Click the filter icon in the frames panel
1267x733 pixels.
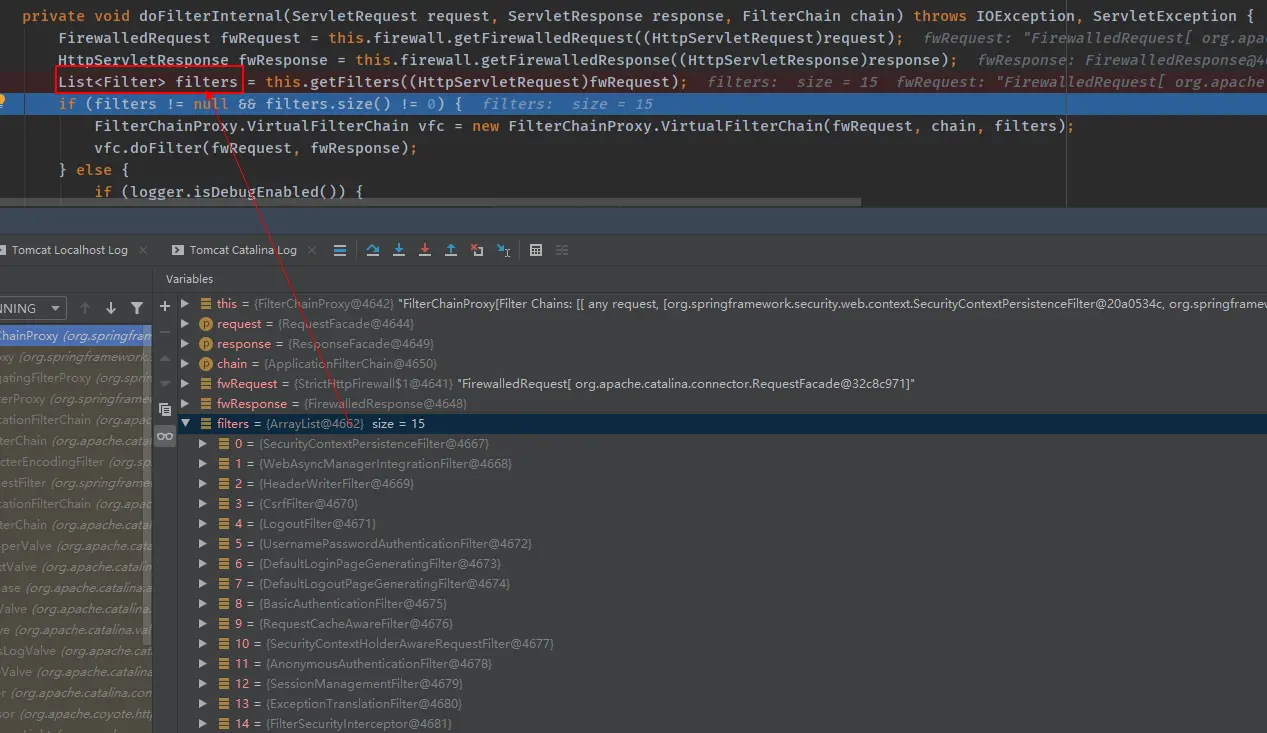click(x=139, y=308)
